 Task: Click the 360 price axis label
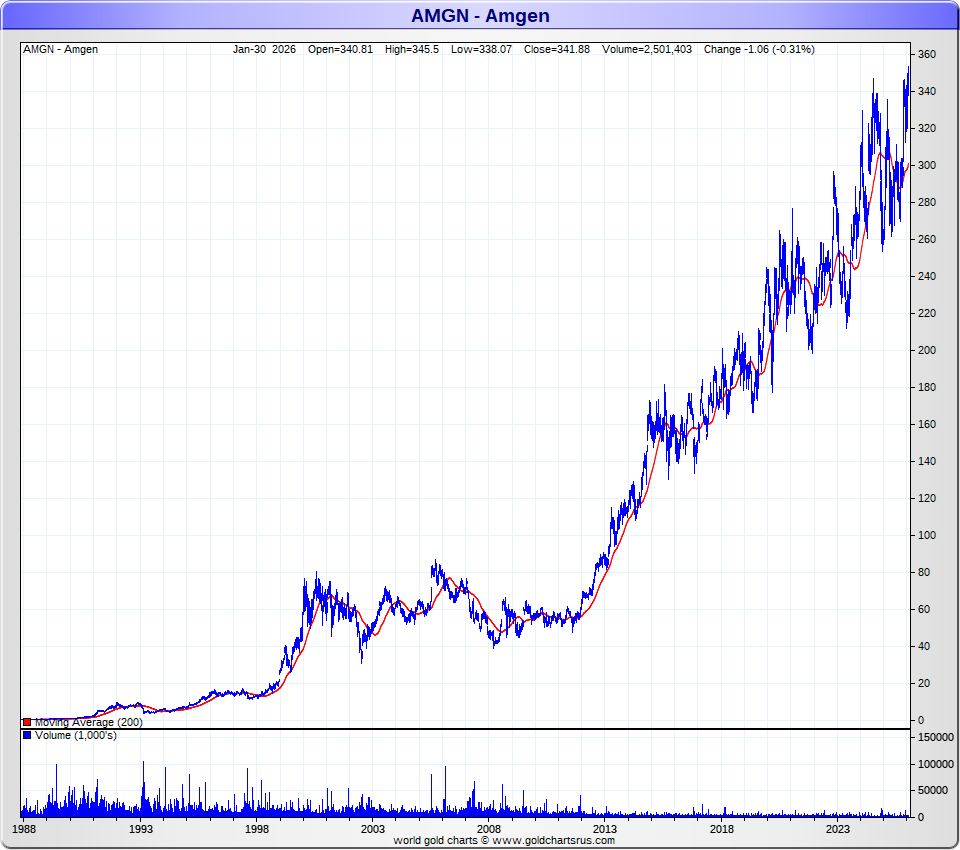coord(927,55)
